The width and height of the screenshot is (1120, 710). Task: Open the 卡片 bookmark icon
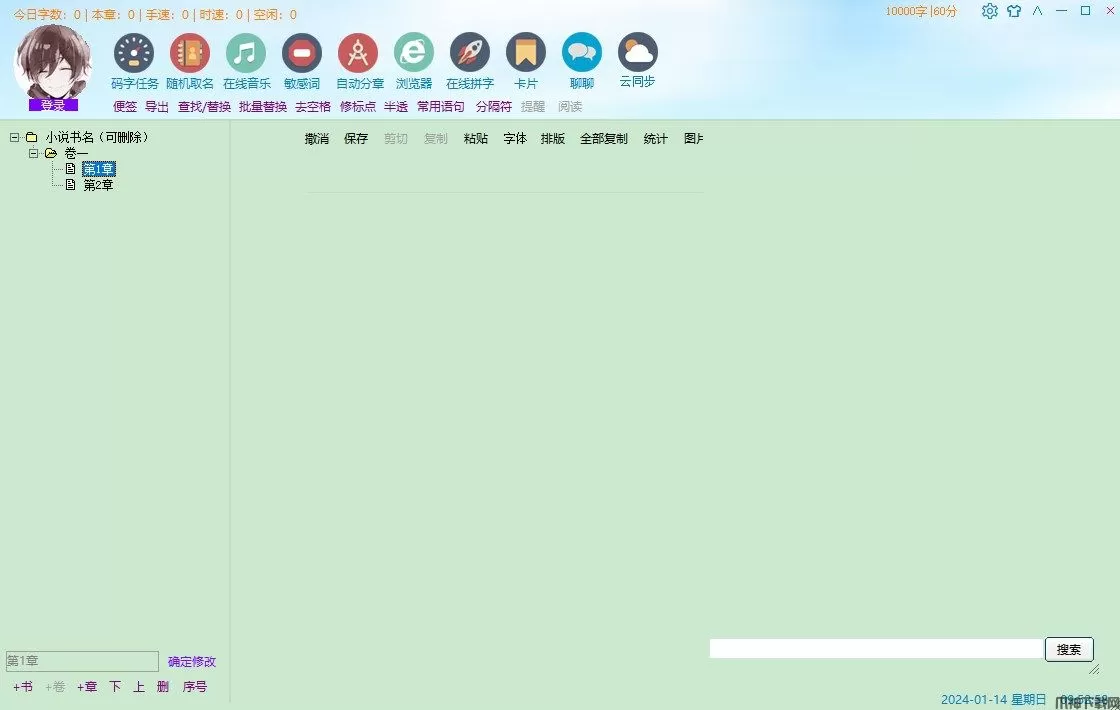pos(526,53)
